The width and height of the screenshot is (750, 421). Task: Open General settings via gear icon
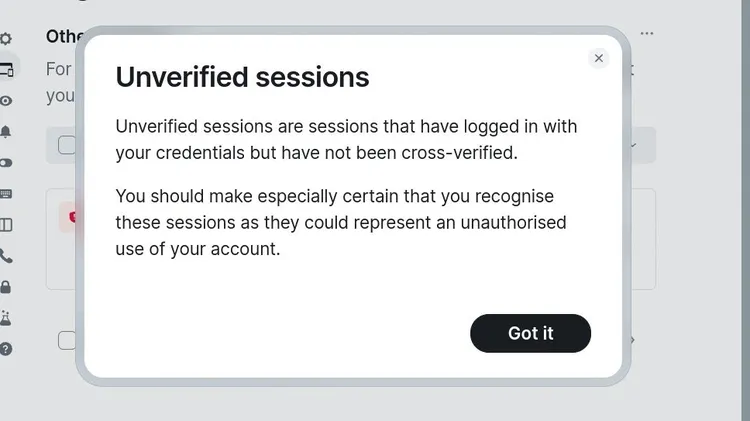point(5,39)
